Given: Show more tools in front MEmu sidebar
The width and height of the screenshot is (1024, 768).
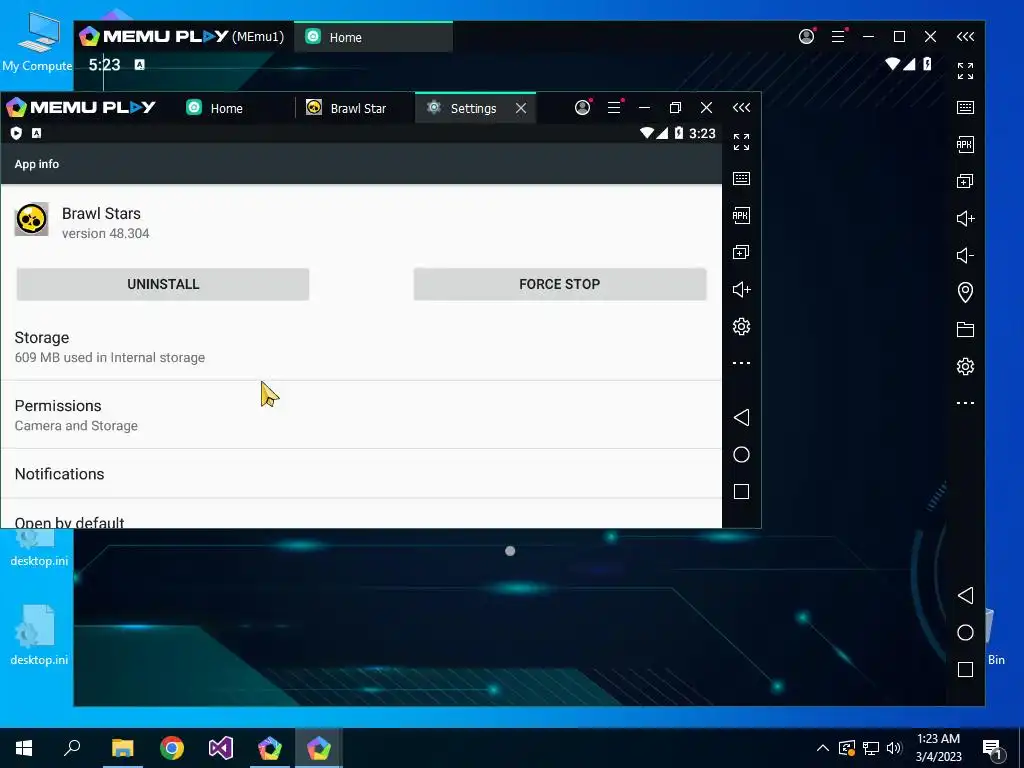Looking at the screenshot, I should [741, 362].
